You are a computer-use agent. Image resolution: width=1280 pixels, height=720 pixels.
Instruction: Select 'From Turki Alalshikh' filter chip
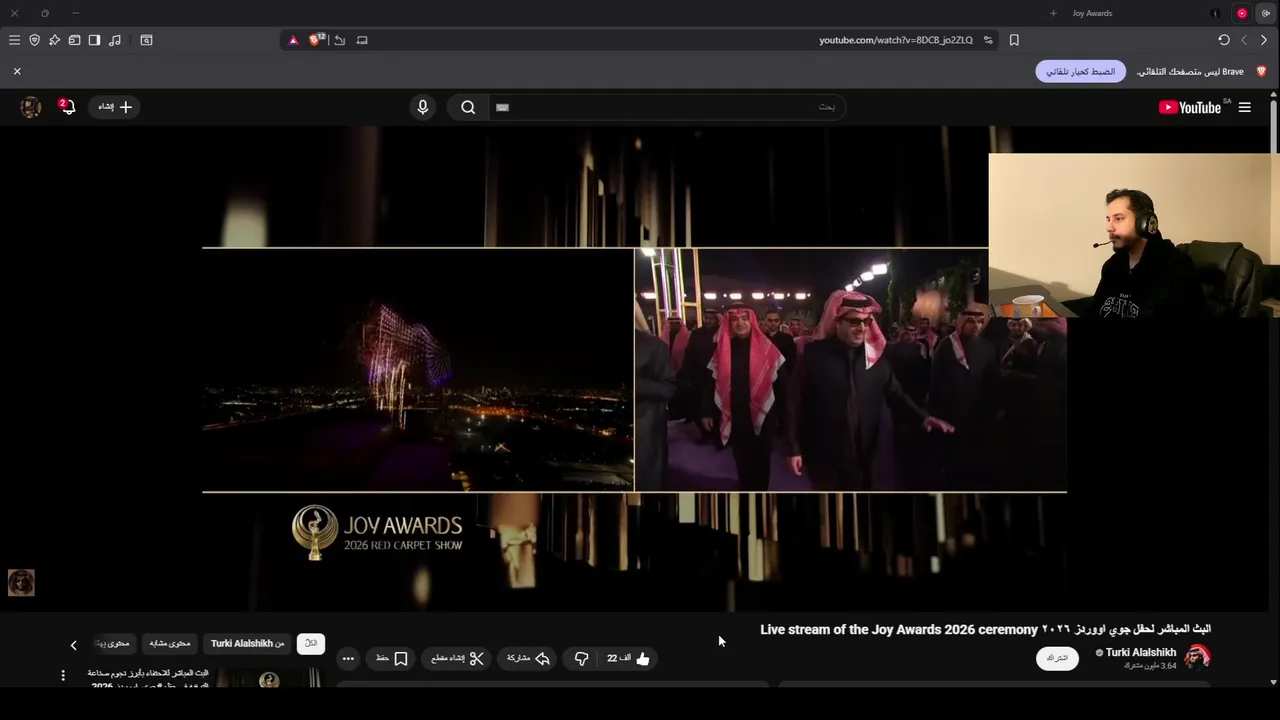[x=248, y=643]
